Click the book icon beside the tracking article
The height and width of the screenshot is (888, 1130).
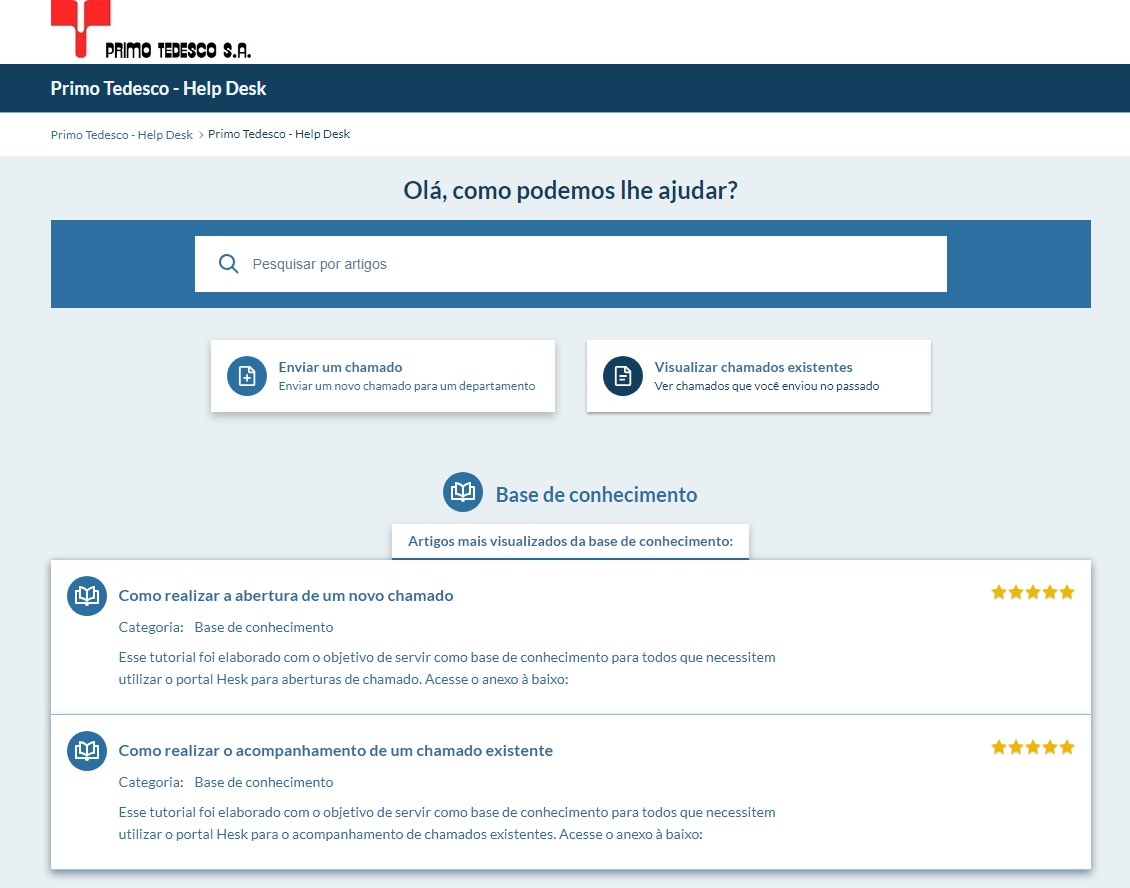86,750
